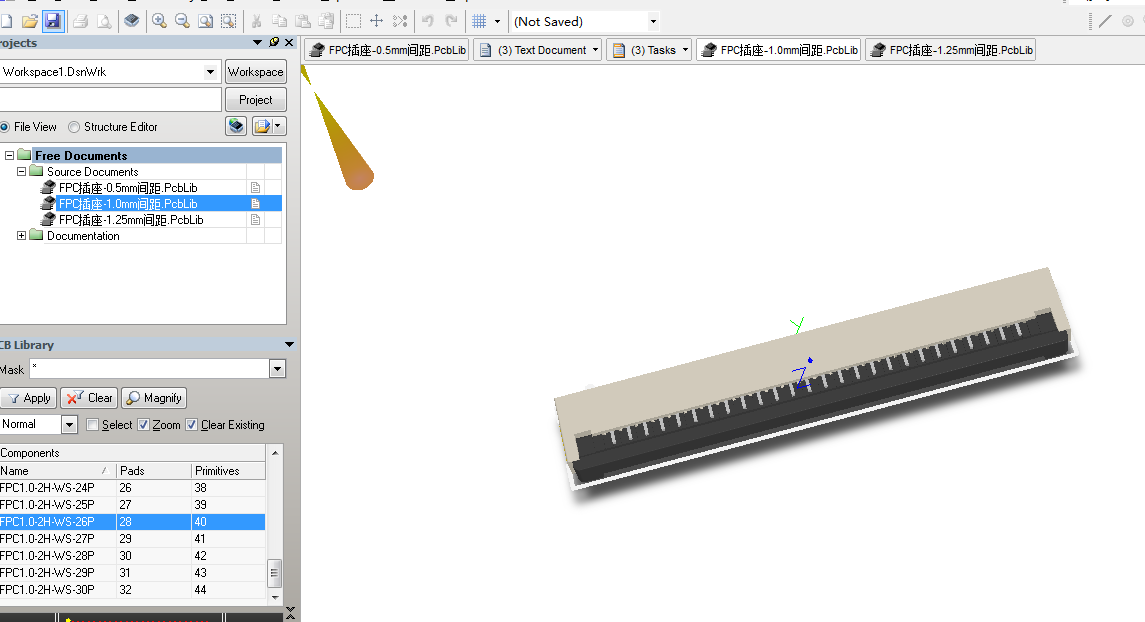Viewport: 1145px width, 622px height.
Task: Click the Cut scissors icon
Action: (256, 21)
